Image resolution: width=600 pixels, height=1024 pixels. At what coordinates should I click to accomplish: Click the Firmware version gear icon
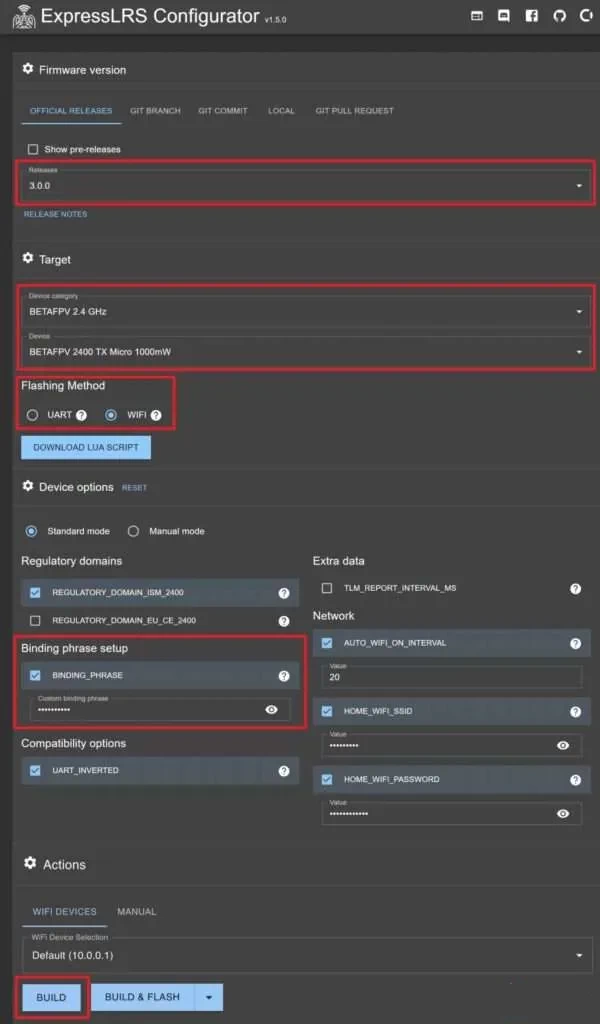[27, 69]
